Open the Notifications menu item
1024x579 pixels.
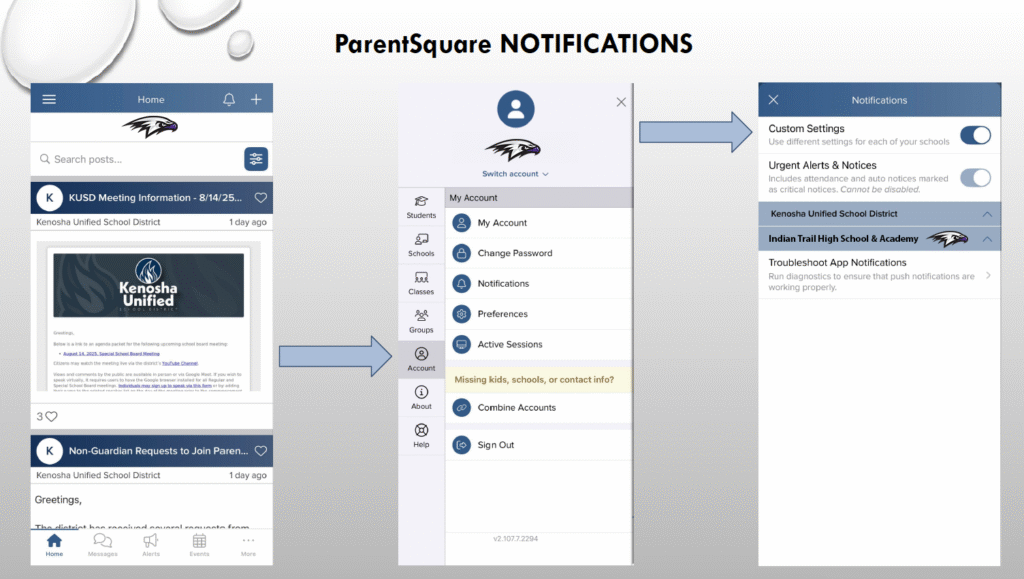539,283
